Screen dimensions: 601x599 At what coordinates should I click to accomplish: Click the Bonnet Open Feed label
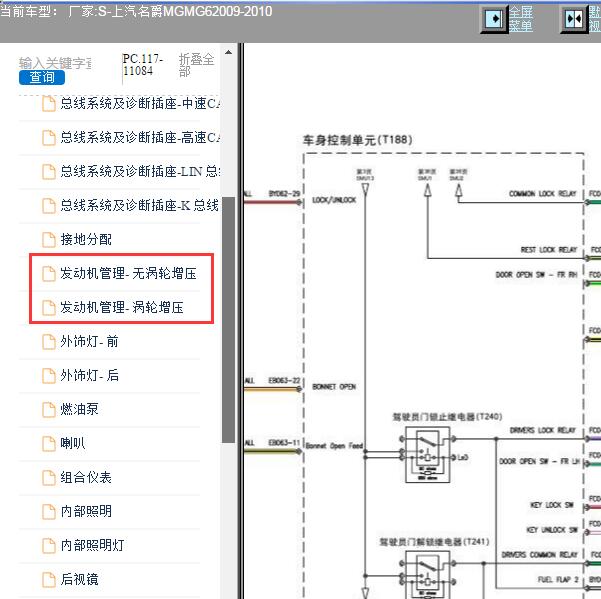[x=334, y=446]
